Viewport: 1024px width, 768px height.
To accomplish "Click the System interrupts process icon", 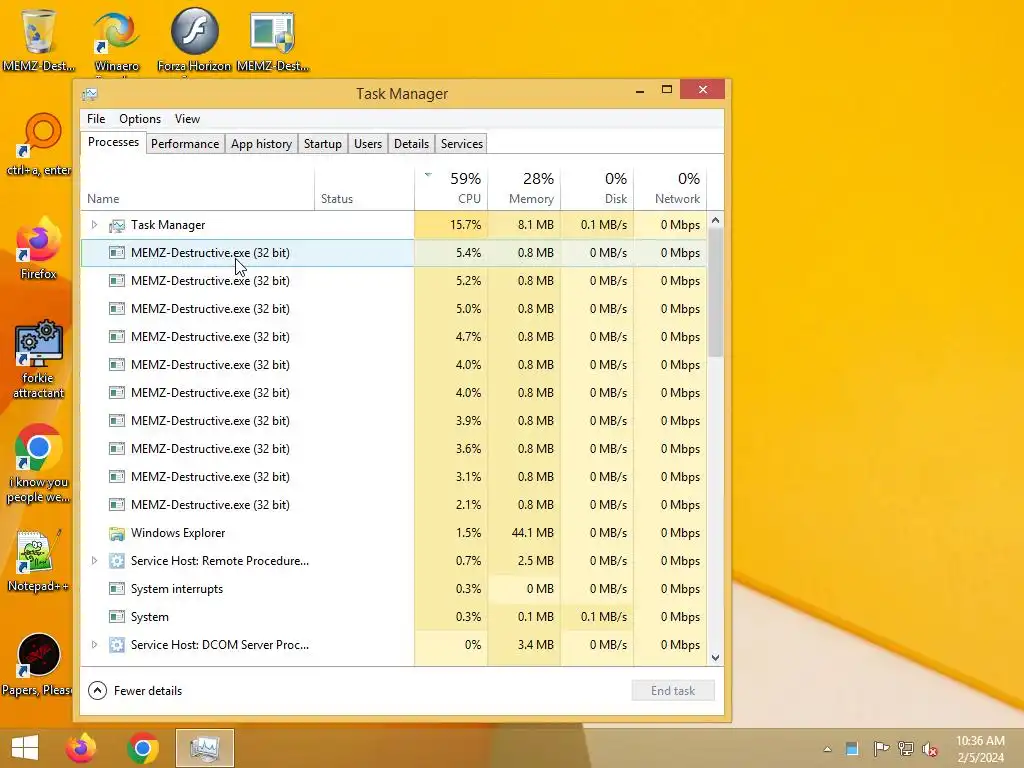I will pyautogui.click(x=117, y=589).
